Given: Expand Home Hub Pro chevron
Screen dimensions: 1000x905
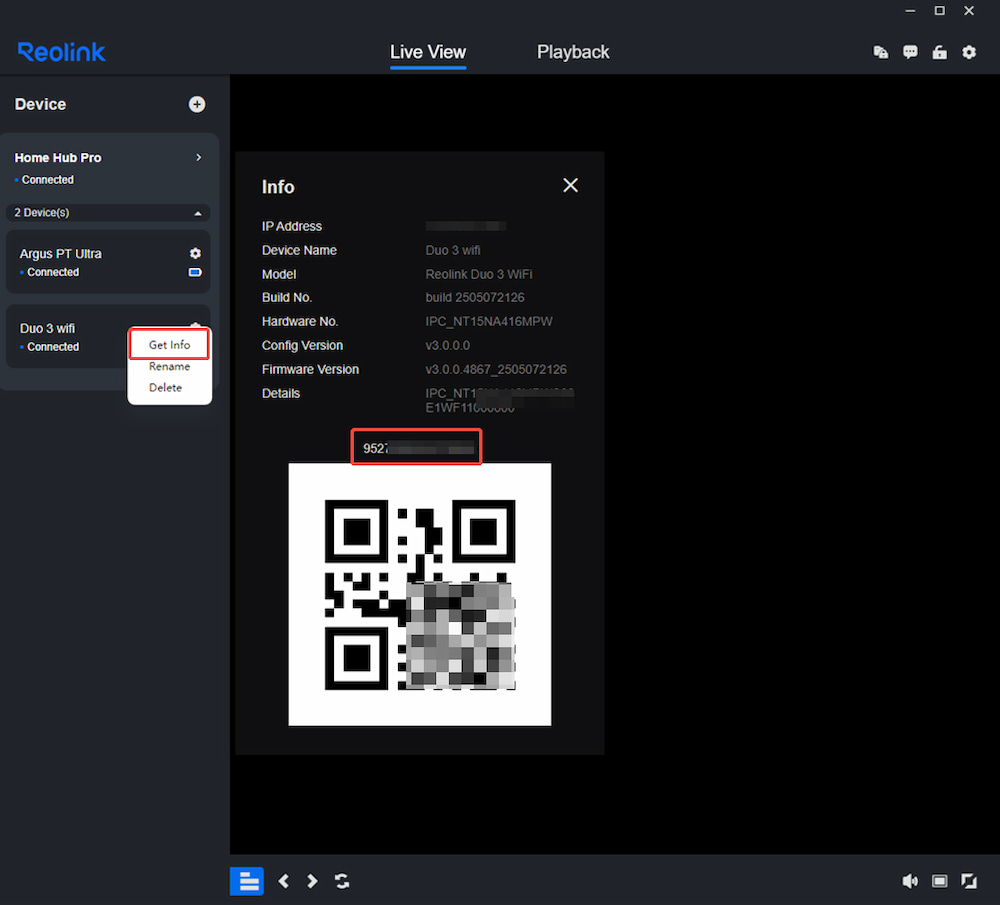Looking at the screenshot, I should coord(199,158).
